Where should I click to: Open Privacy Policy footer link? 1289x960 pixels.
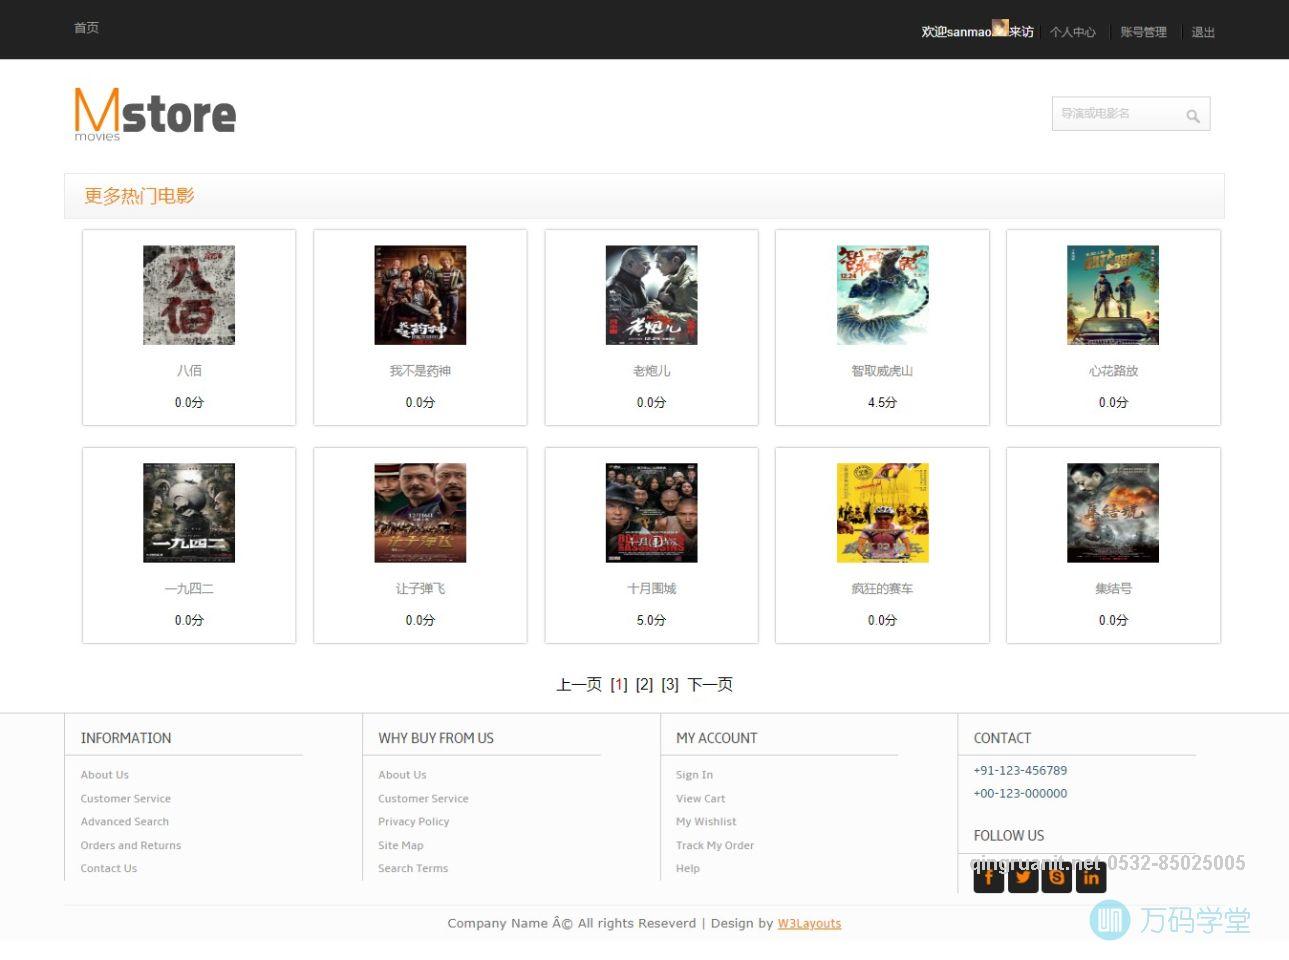point(413,822)
